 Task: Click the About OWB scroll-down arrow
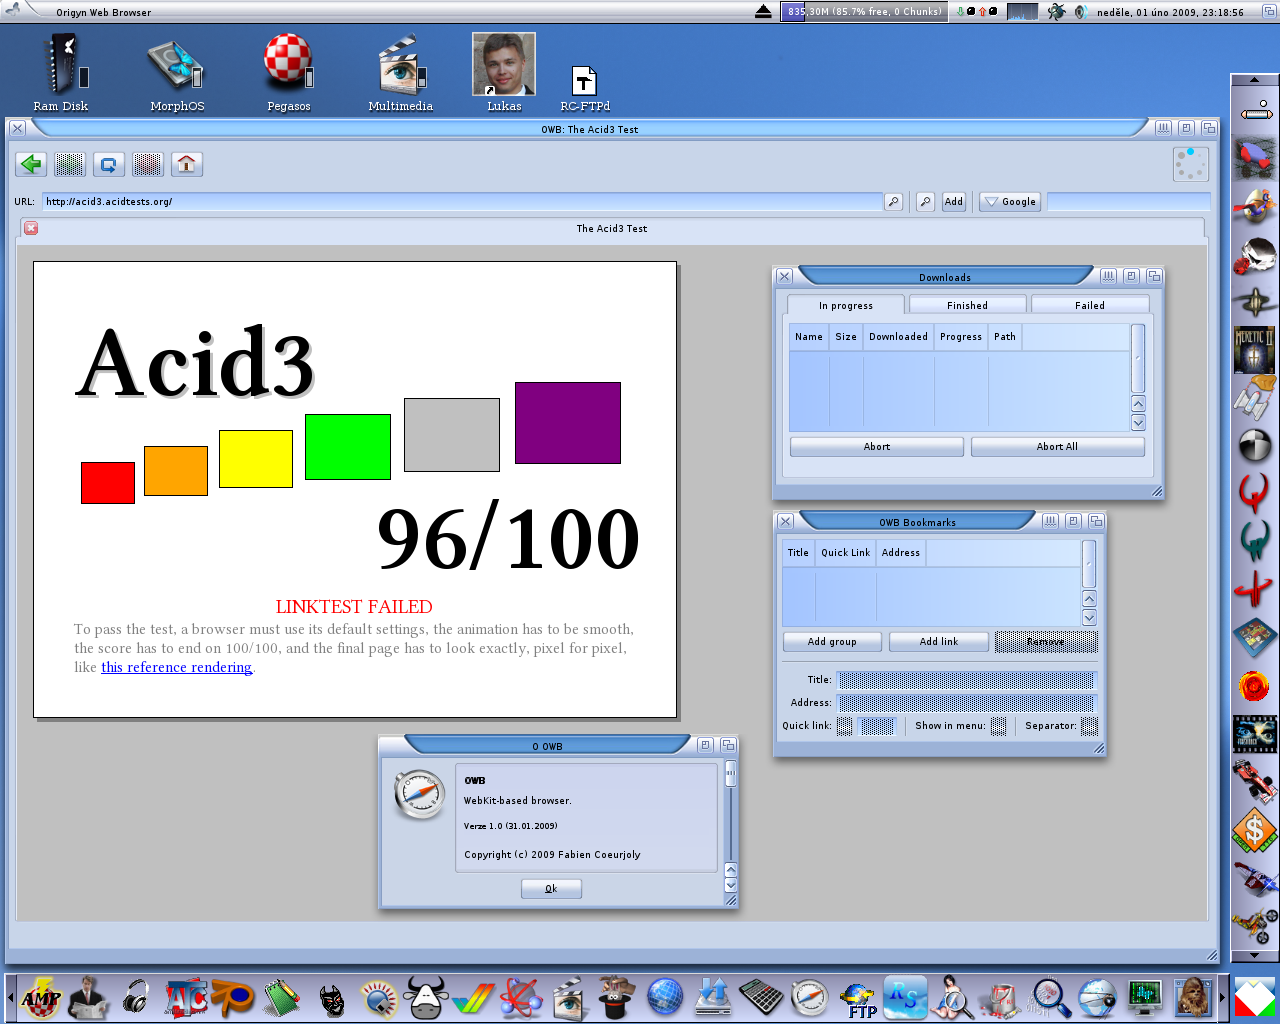[730, 885]
